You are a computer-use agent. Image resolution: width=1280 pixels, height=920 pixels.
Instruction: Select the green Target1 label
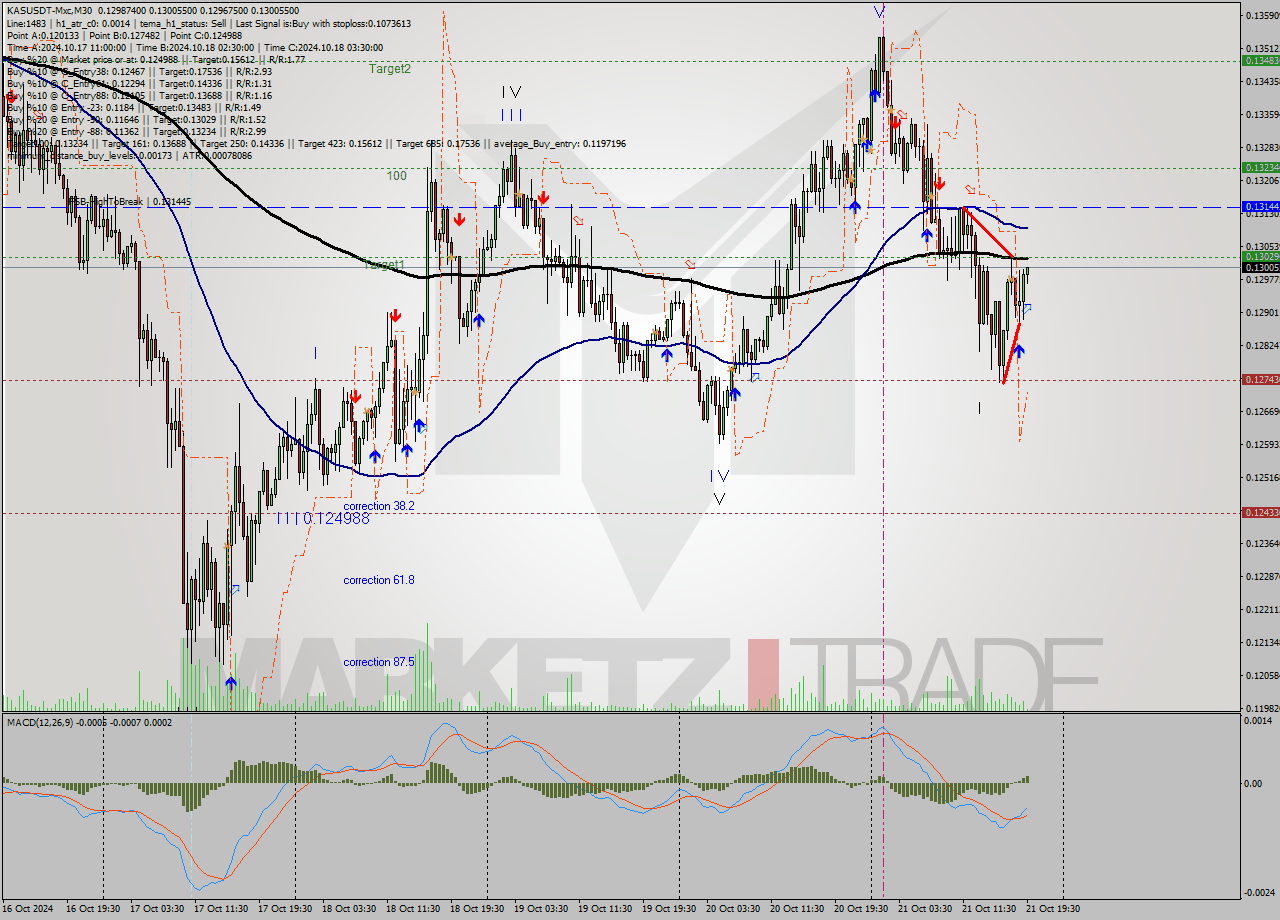[384, 265]
